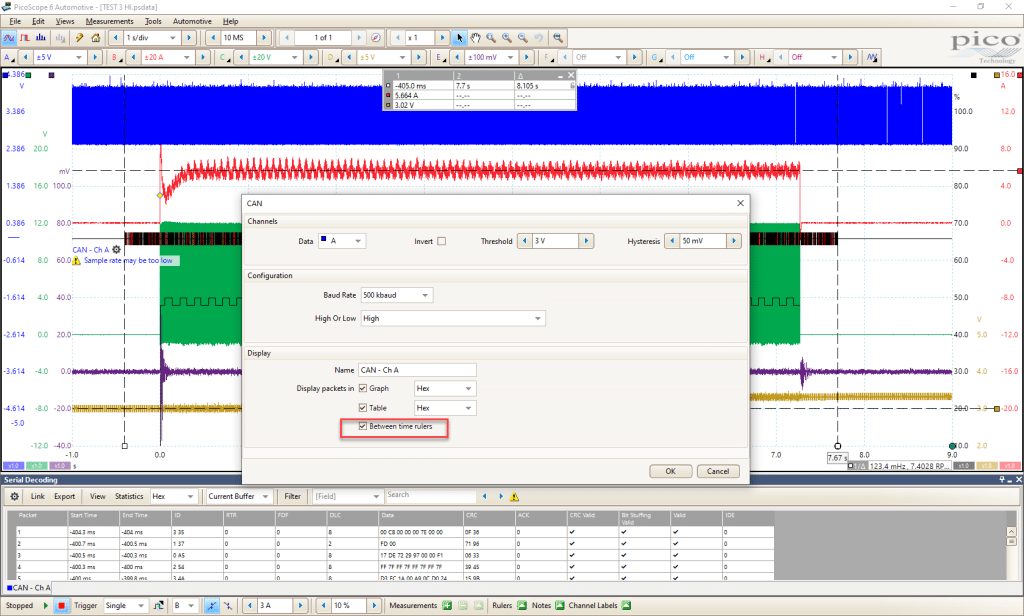Open the Help menu
This screenshot has width=1024, height=616.
coord(230,21)
